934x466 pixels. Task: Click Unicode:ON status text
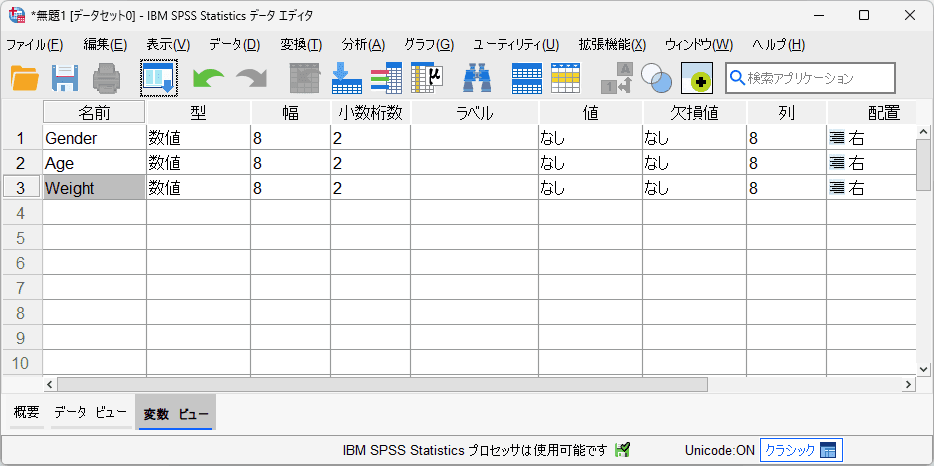pos(720,450)
